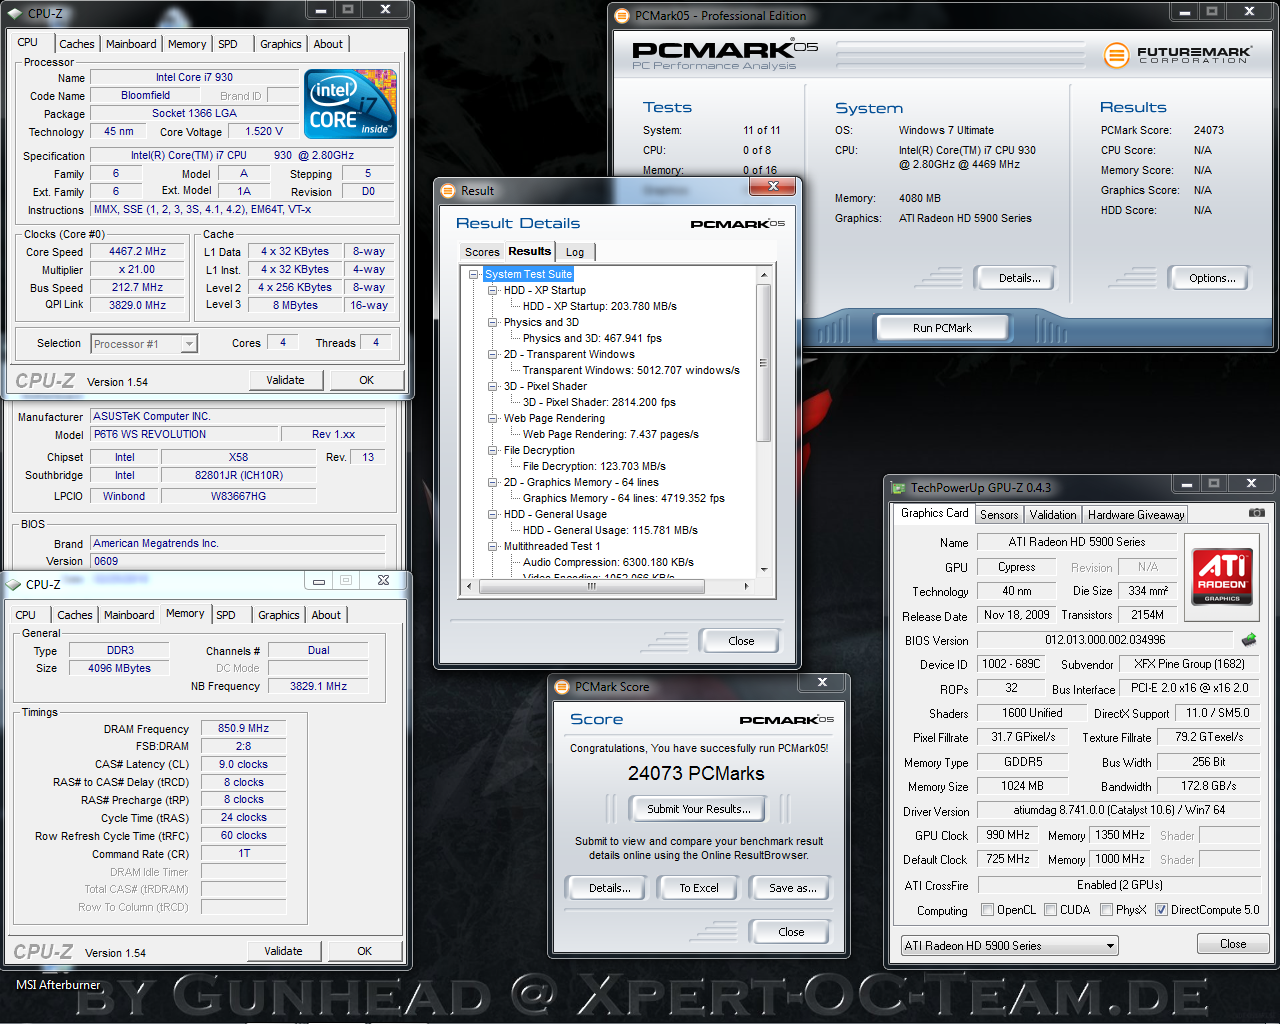Viewport: 1280px width, 1024px height.
Task: Enable the PhysX checkbox in GPU-Z
Action: tap(1106, 910)
